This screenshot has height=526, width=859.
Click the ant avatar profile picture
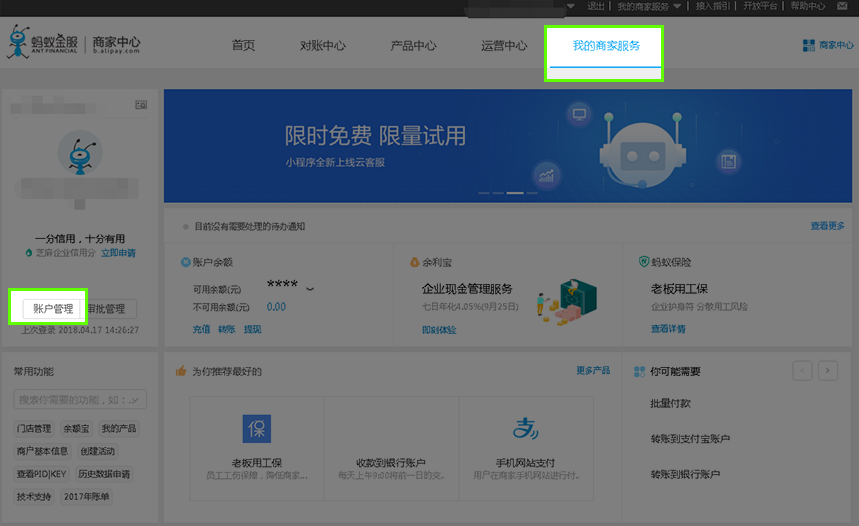pyautogui.click(x=80, y=153)
